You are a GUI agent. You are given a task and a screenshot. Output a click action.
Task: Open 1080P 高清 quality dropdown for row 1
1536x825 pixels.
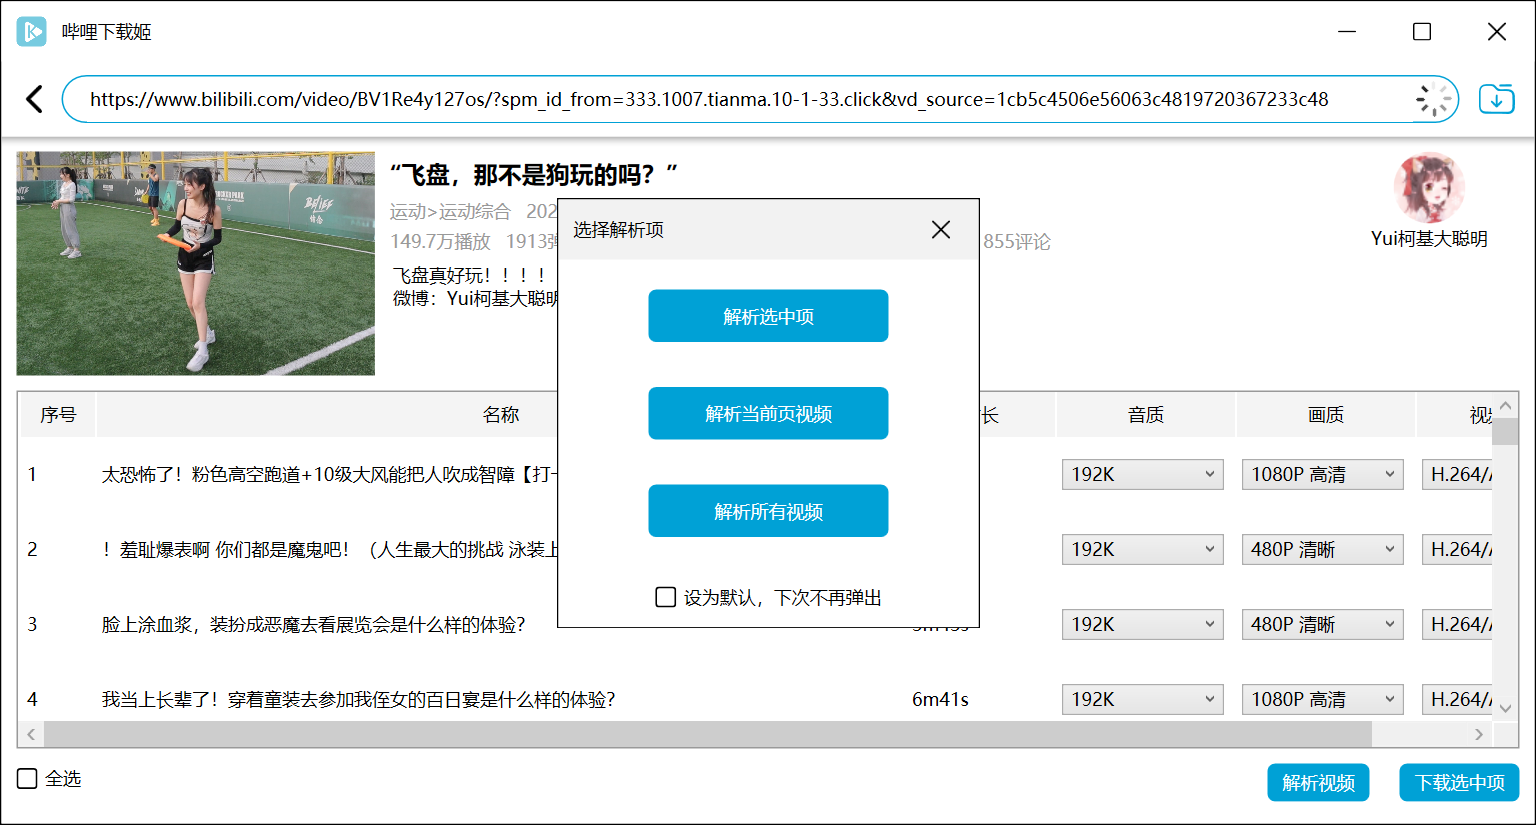click(x=1322, y=474)
